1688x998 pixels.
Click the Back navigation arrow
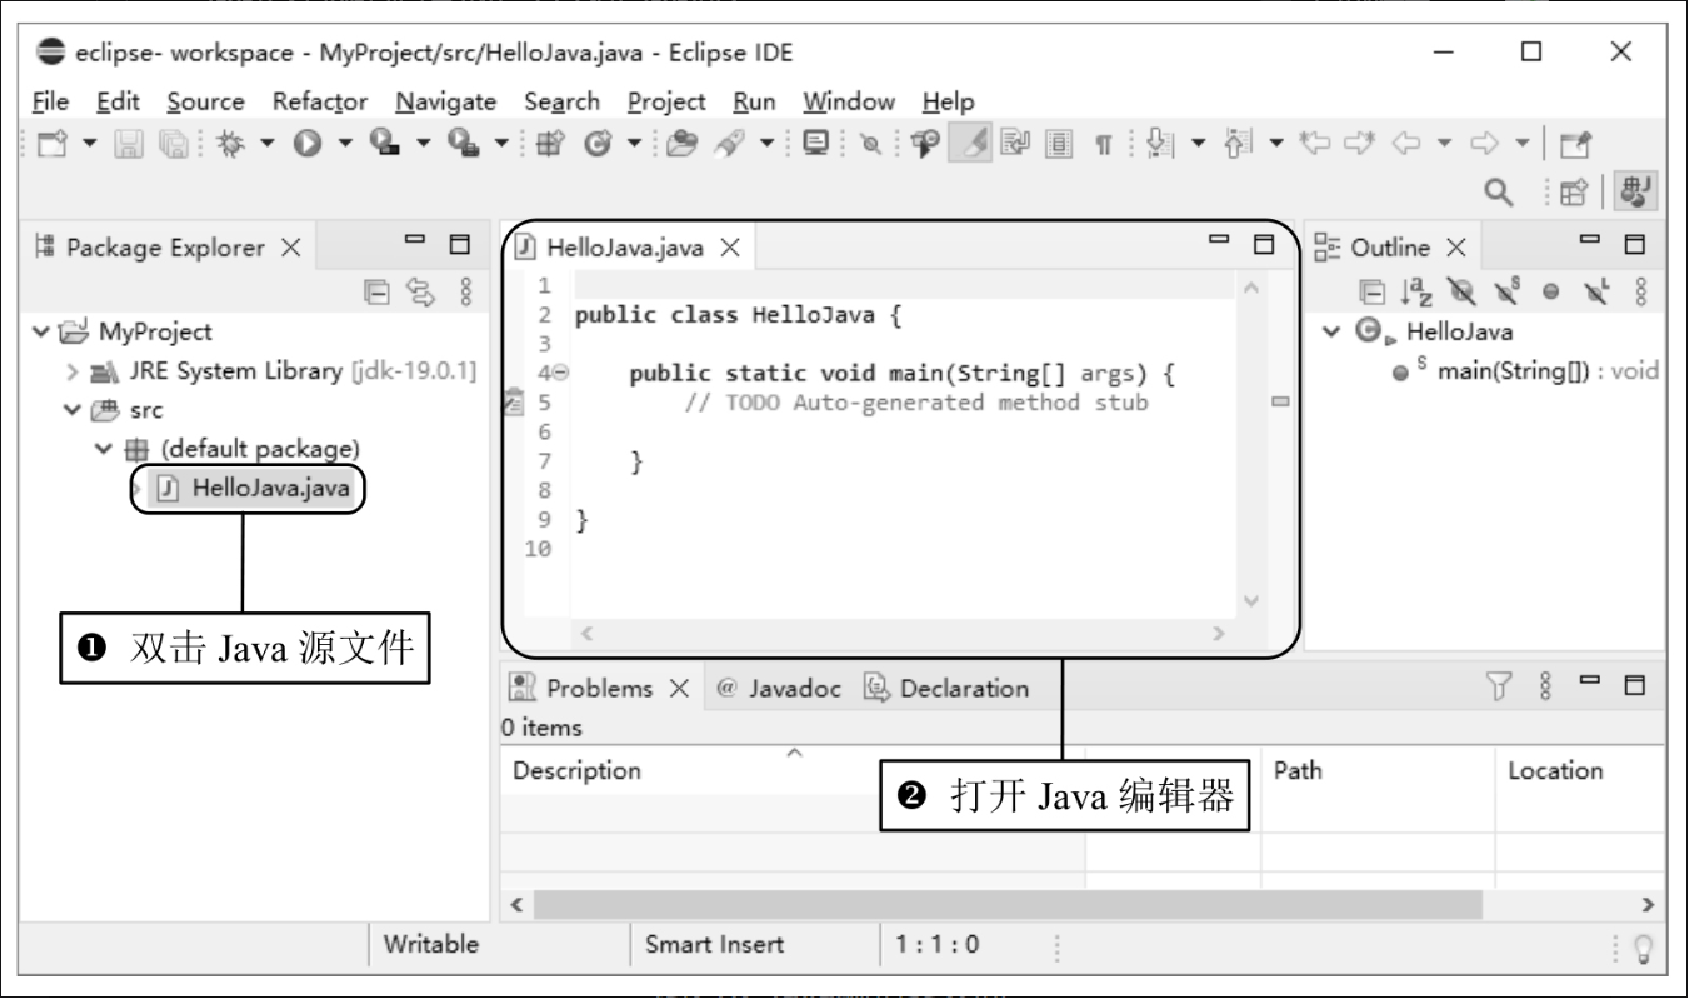click(1406, 144)
